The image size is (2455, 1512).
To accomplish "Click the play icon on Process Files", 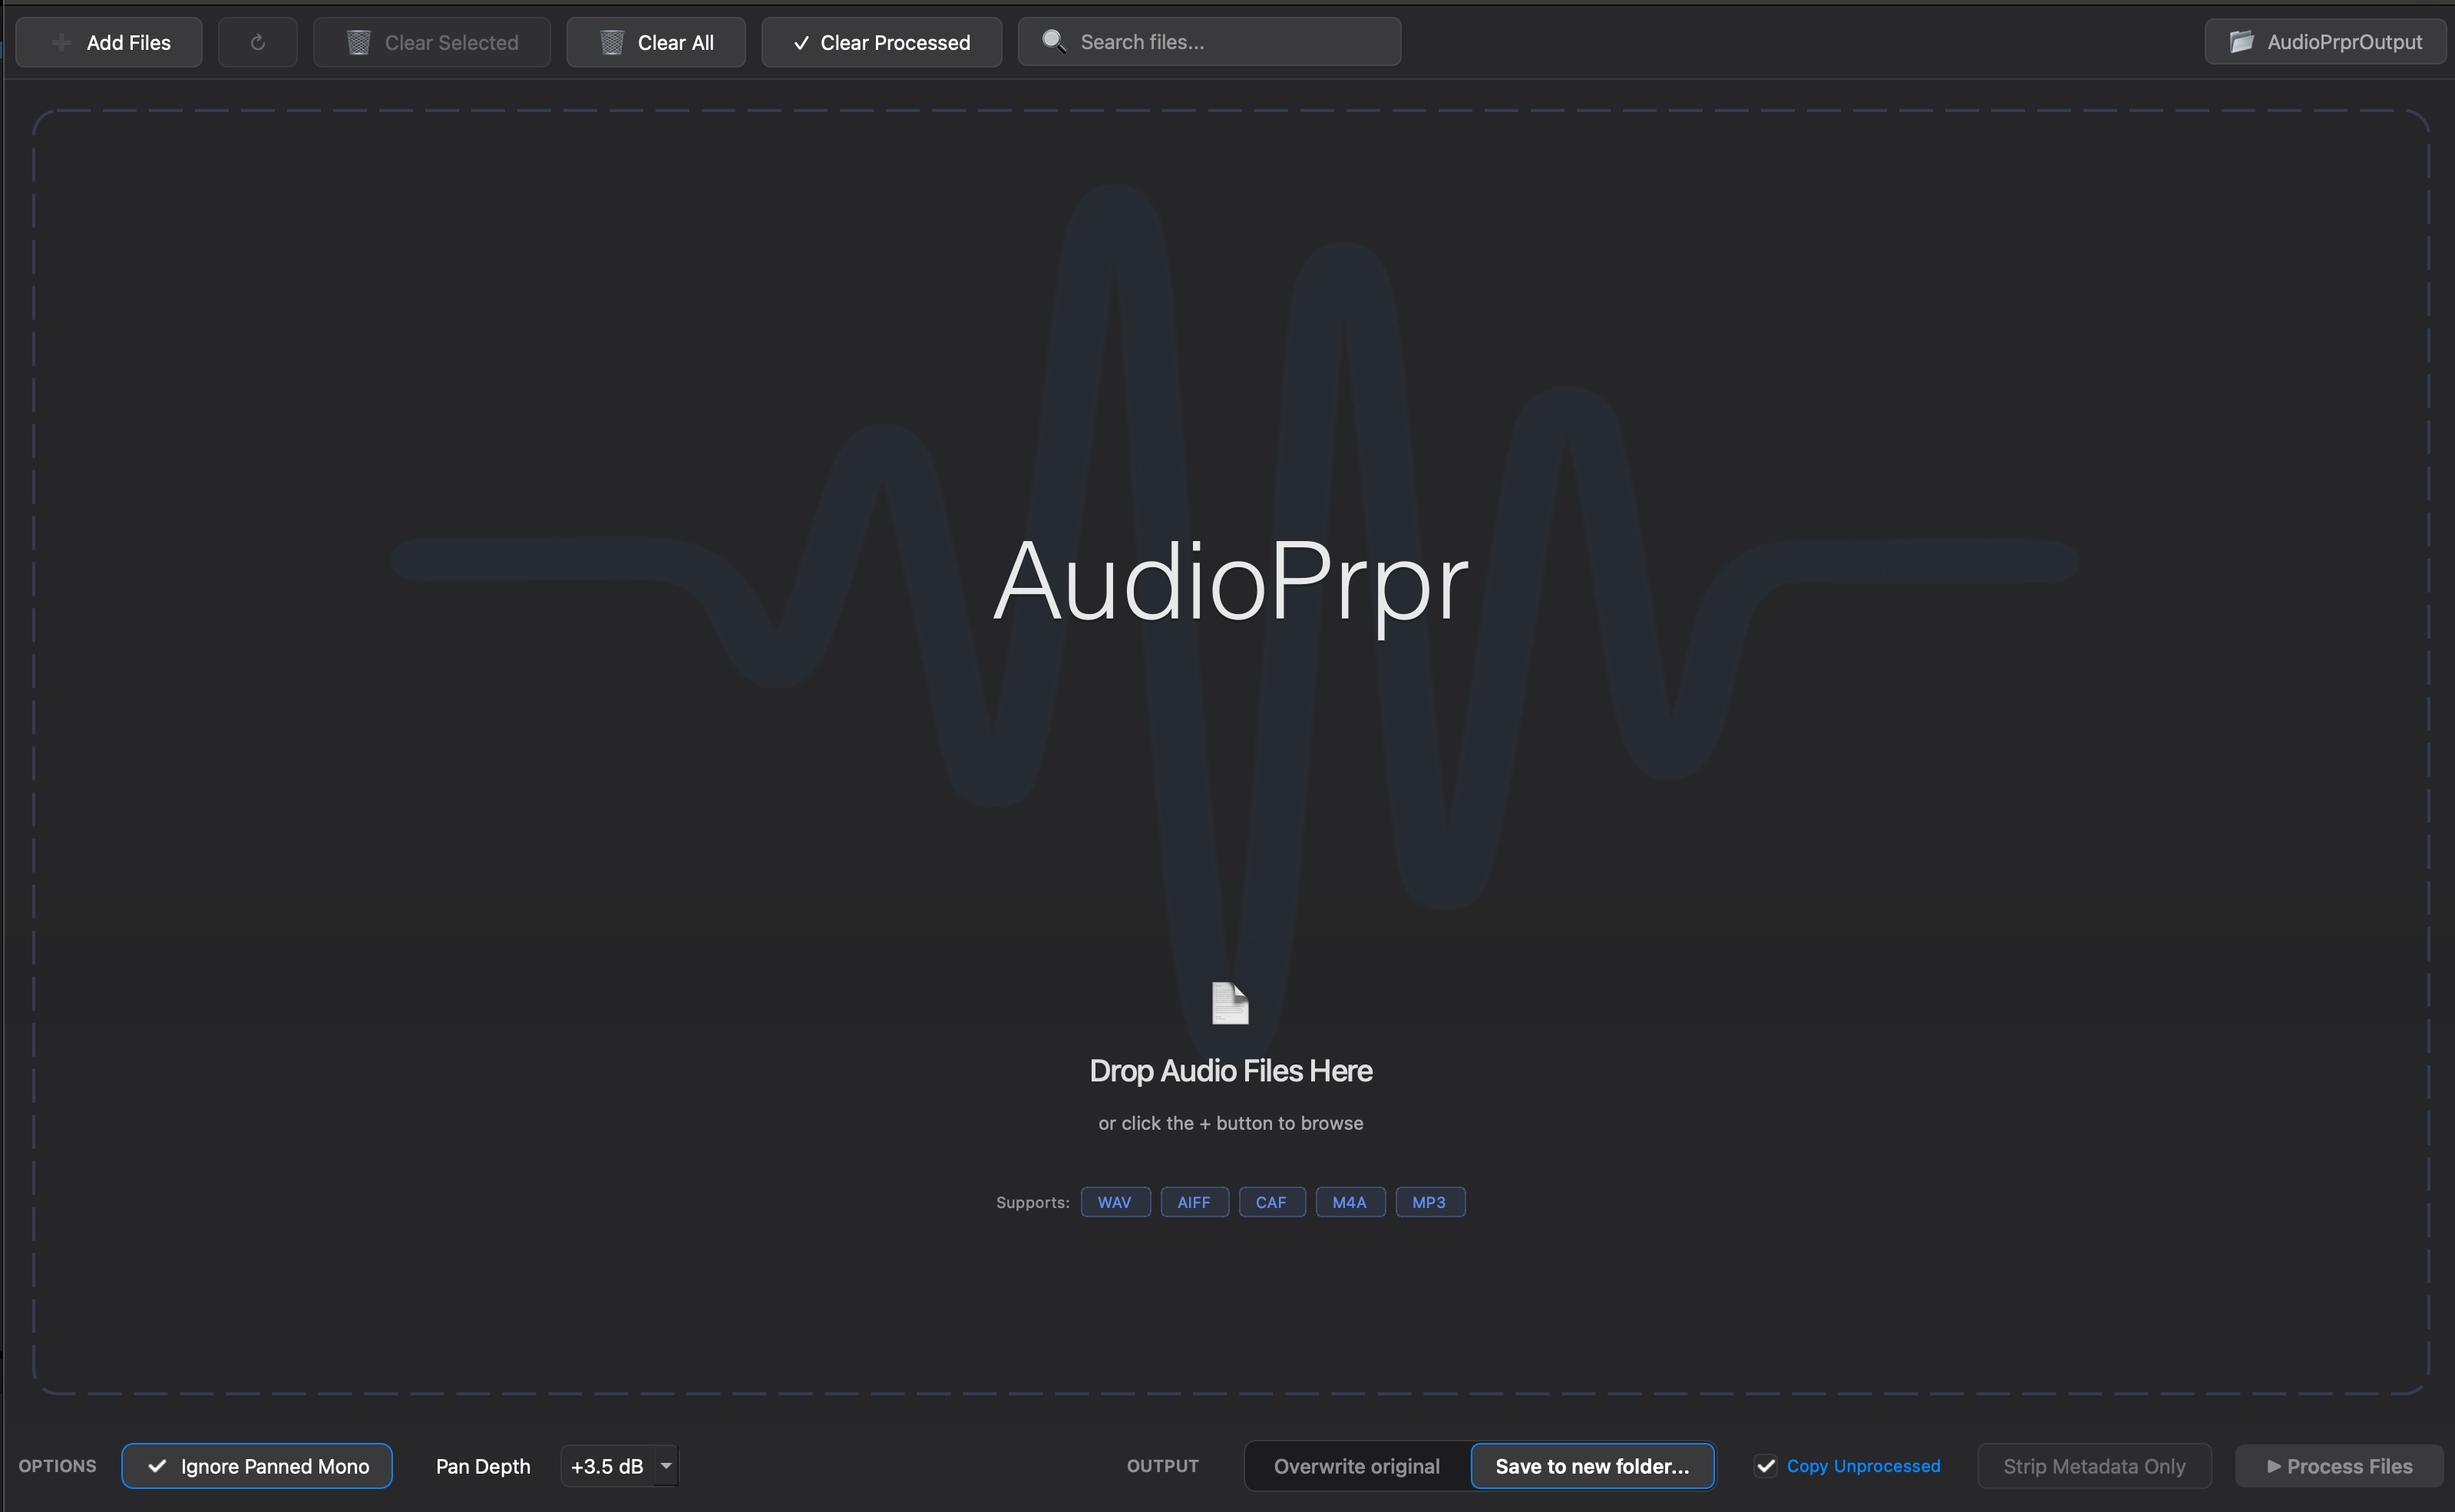I will pyautogui.click(x=2273, y=1465).
